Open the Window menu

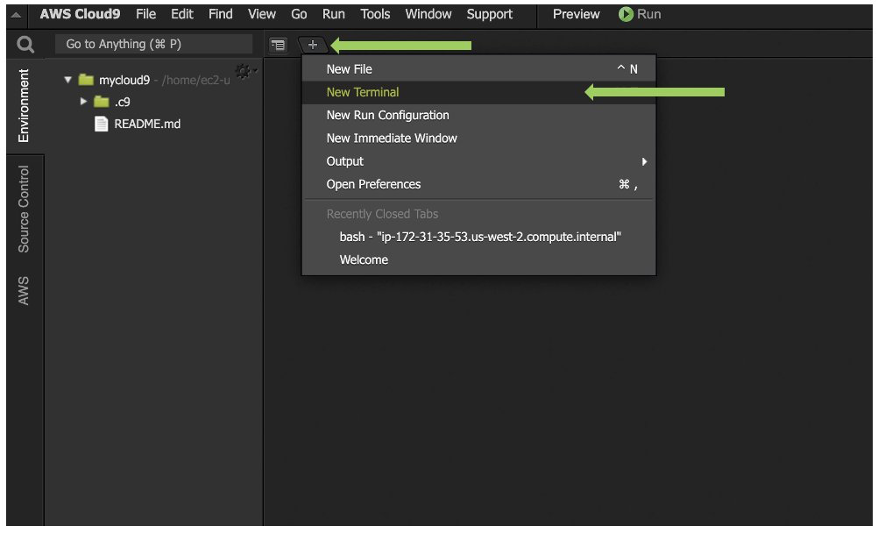point(428,14)
